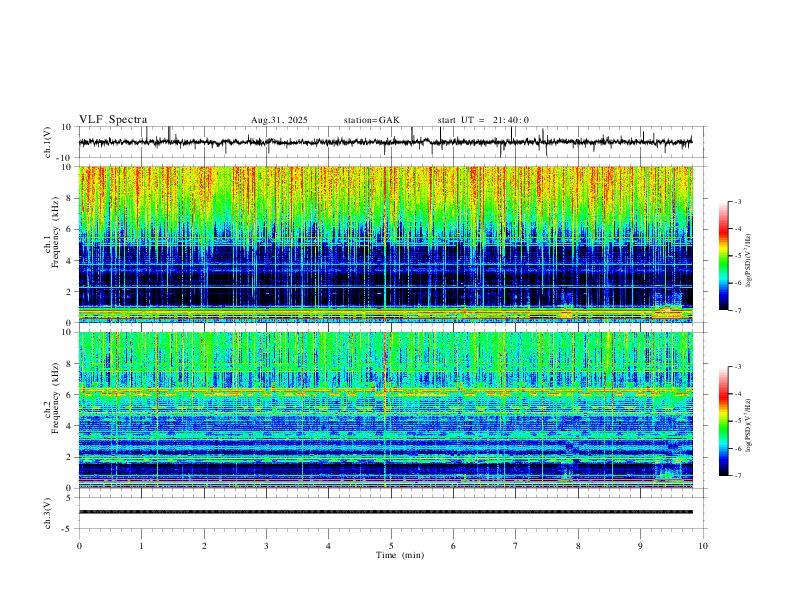
Task: Click '-3' label on ch.1 color scale
Action: tap(737, 201)
